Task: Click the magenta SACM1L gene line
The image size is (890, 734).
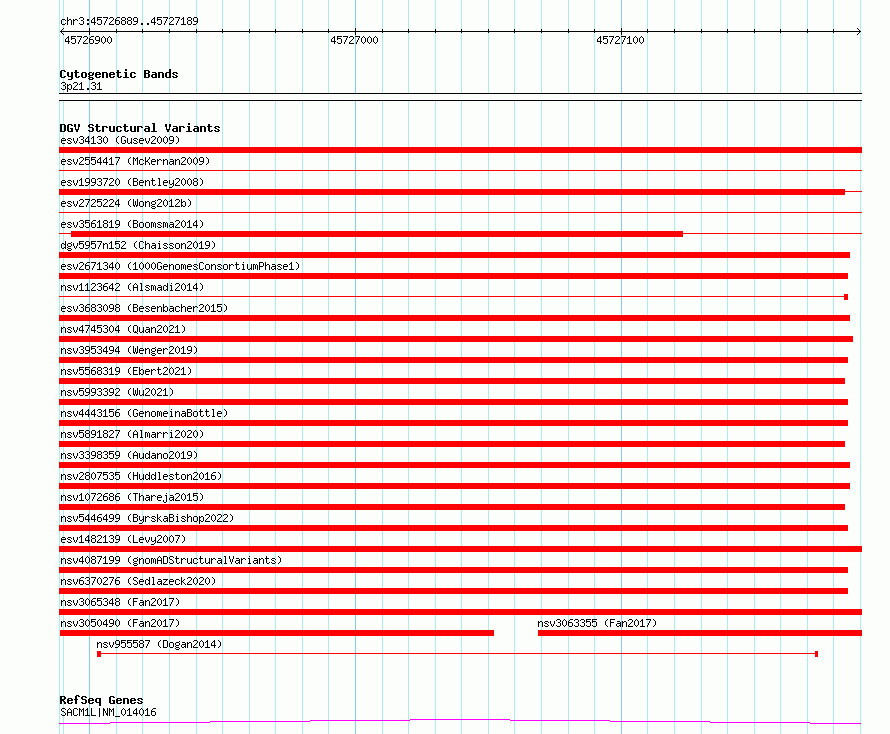Action: coord(460,722)
